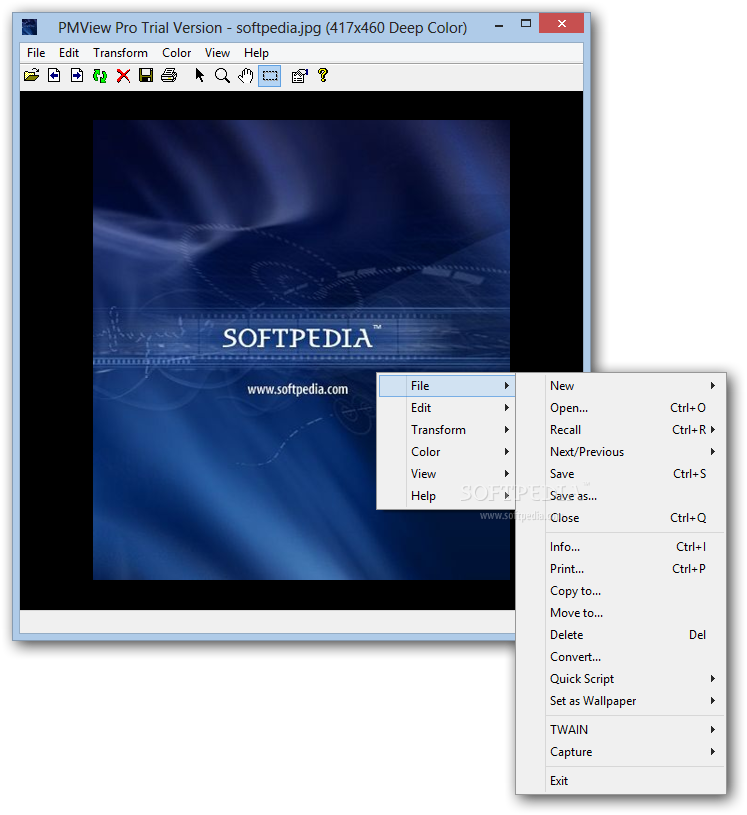Screen dimensions: 747x815
Task: Expand View submenu in context menu
Action: click(447, 474)
